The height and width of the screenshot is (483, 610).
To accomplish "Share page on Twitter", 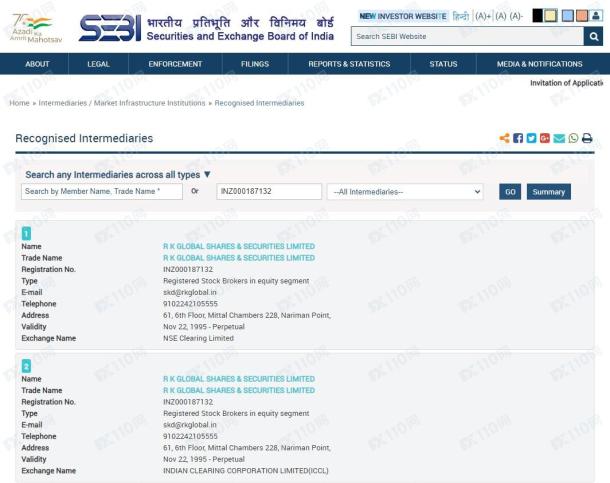I will coord(531,138).
